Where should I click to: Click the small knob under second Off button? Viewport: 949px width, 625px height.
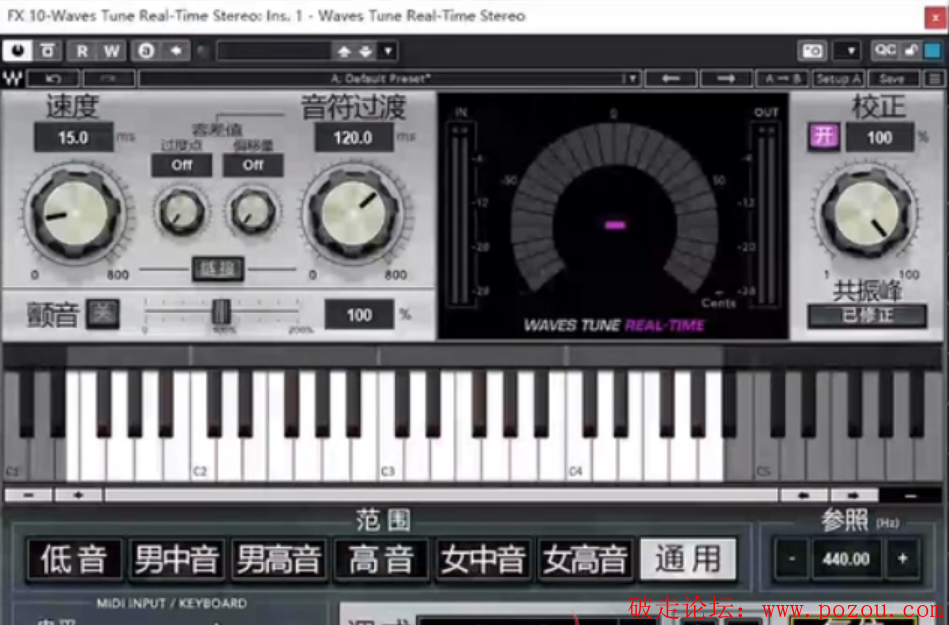(253, 211)
